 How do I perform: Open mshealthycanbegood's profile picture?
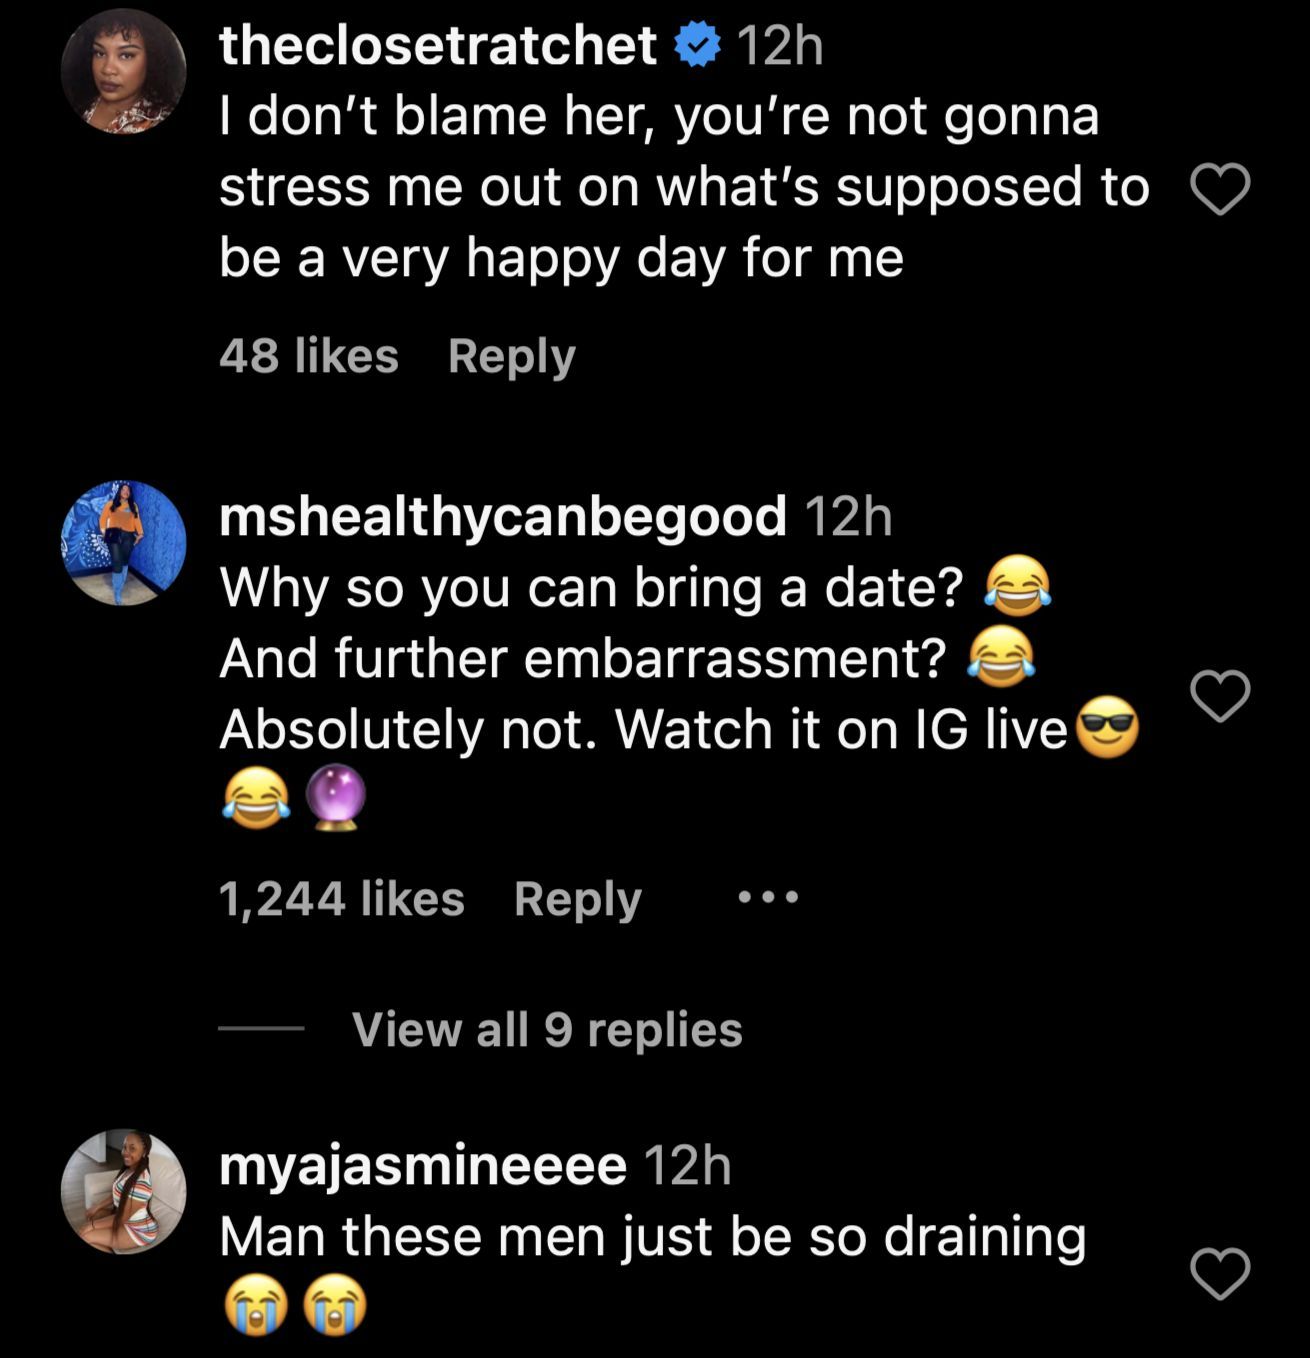124,543
